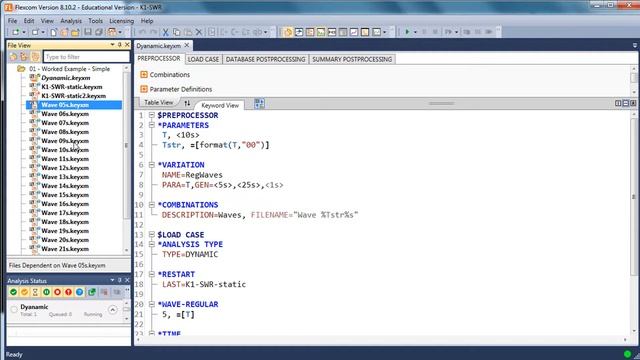Viewport: 640px width, 360px height.
Task: Toggle the green paused analyses filter
Action: pyautogui.click(x=47, y=292)
